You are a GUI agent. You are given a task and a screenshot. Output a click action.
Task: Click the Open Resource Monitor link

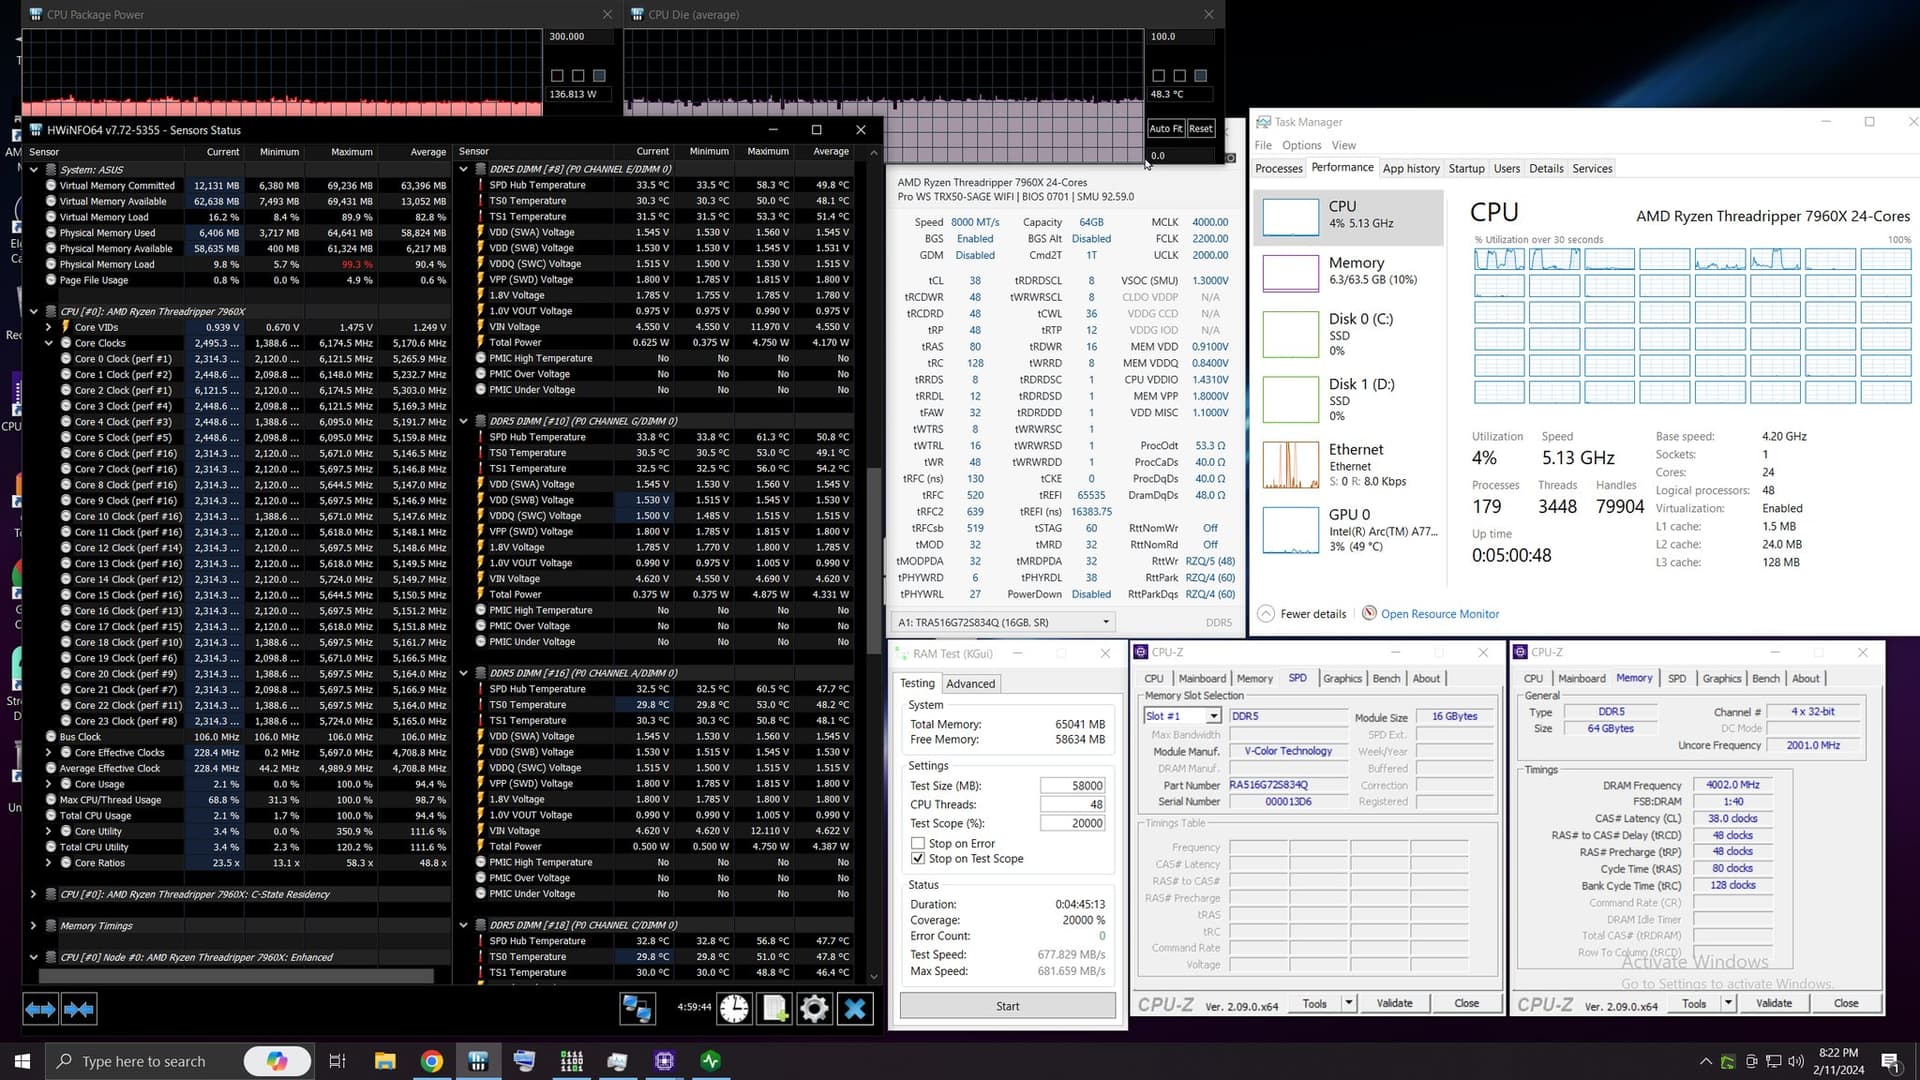click(1439, 614)
